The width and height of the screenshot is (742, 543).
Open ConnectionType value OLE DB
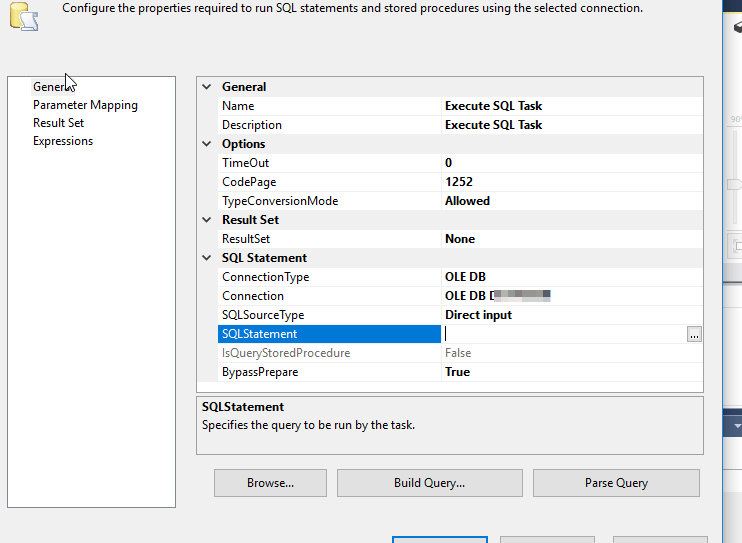coord(572,277)
